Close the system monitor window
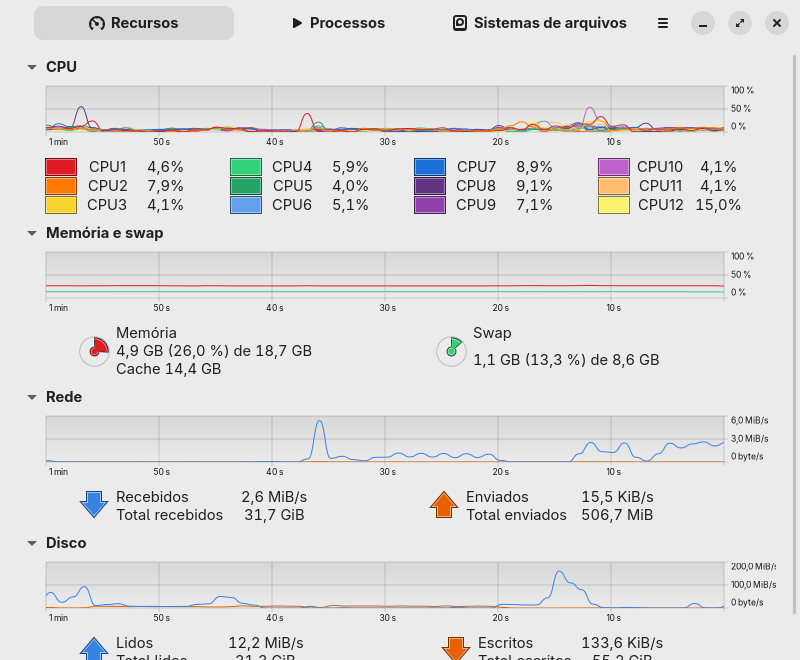800x660 pixels. click(777, 23)
